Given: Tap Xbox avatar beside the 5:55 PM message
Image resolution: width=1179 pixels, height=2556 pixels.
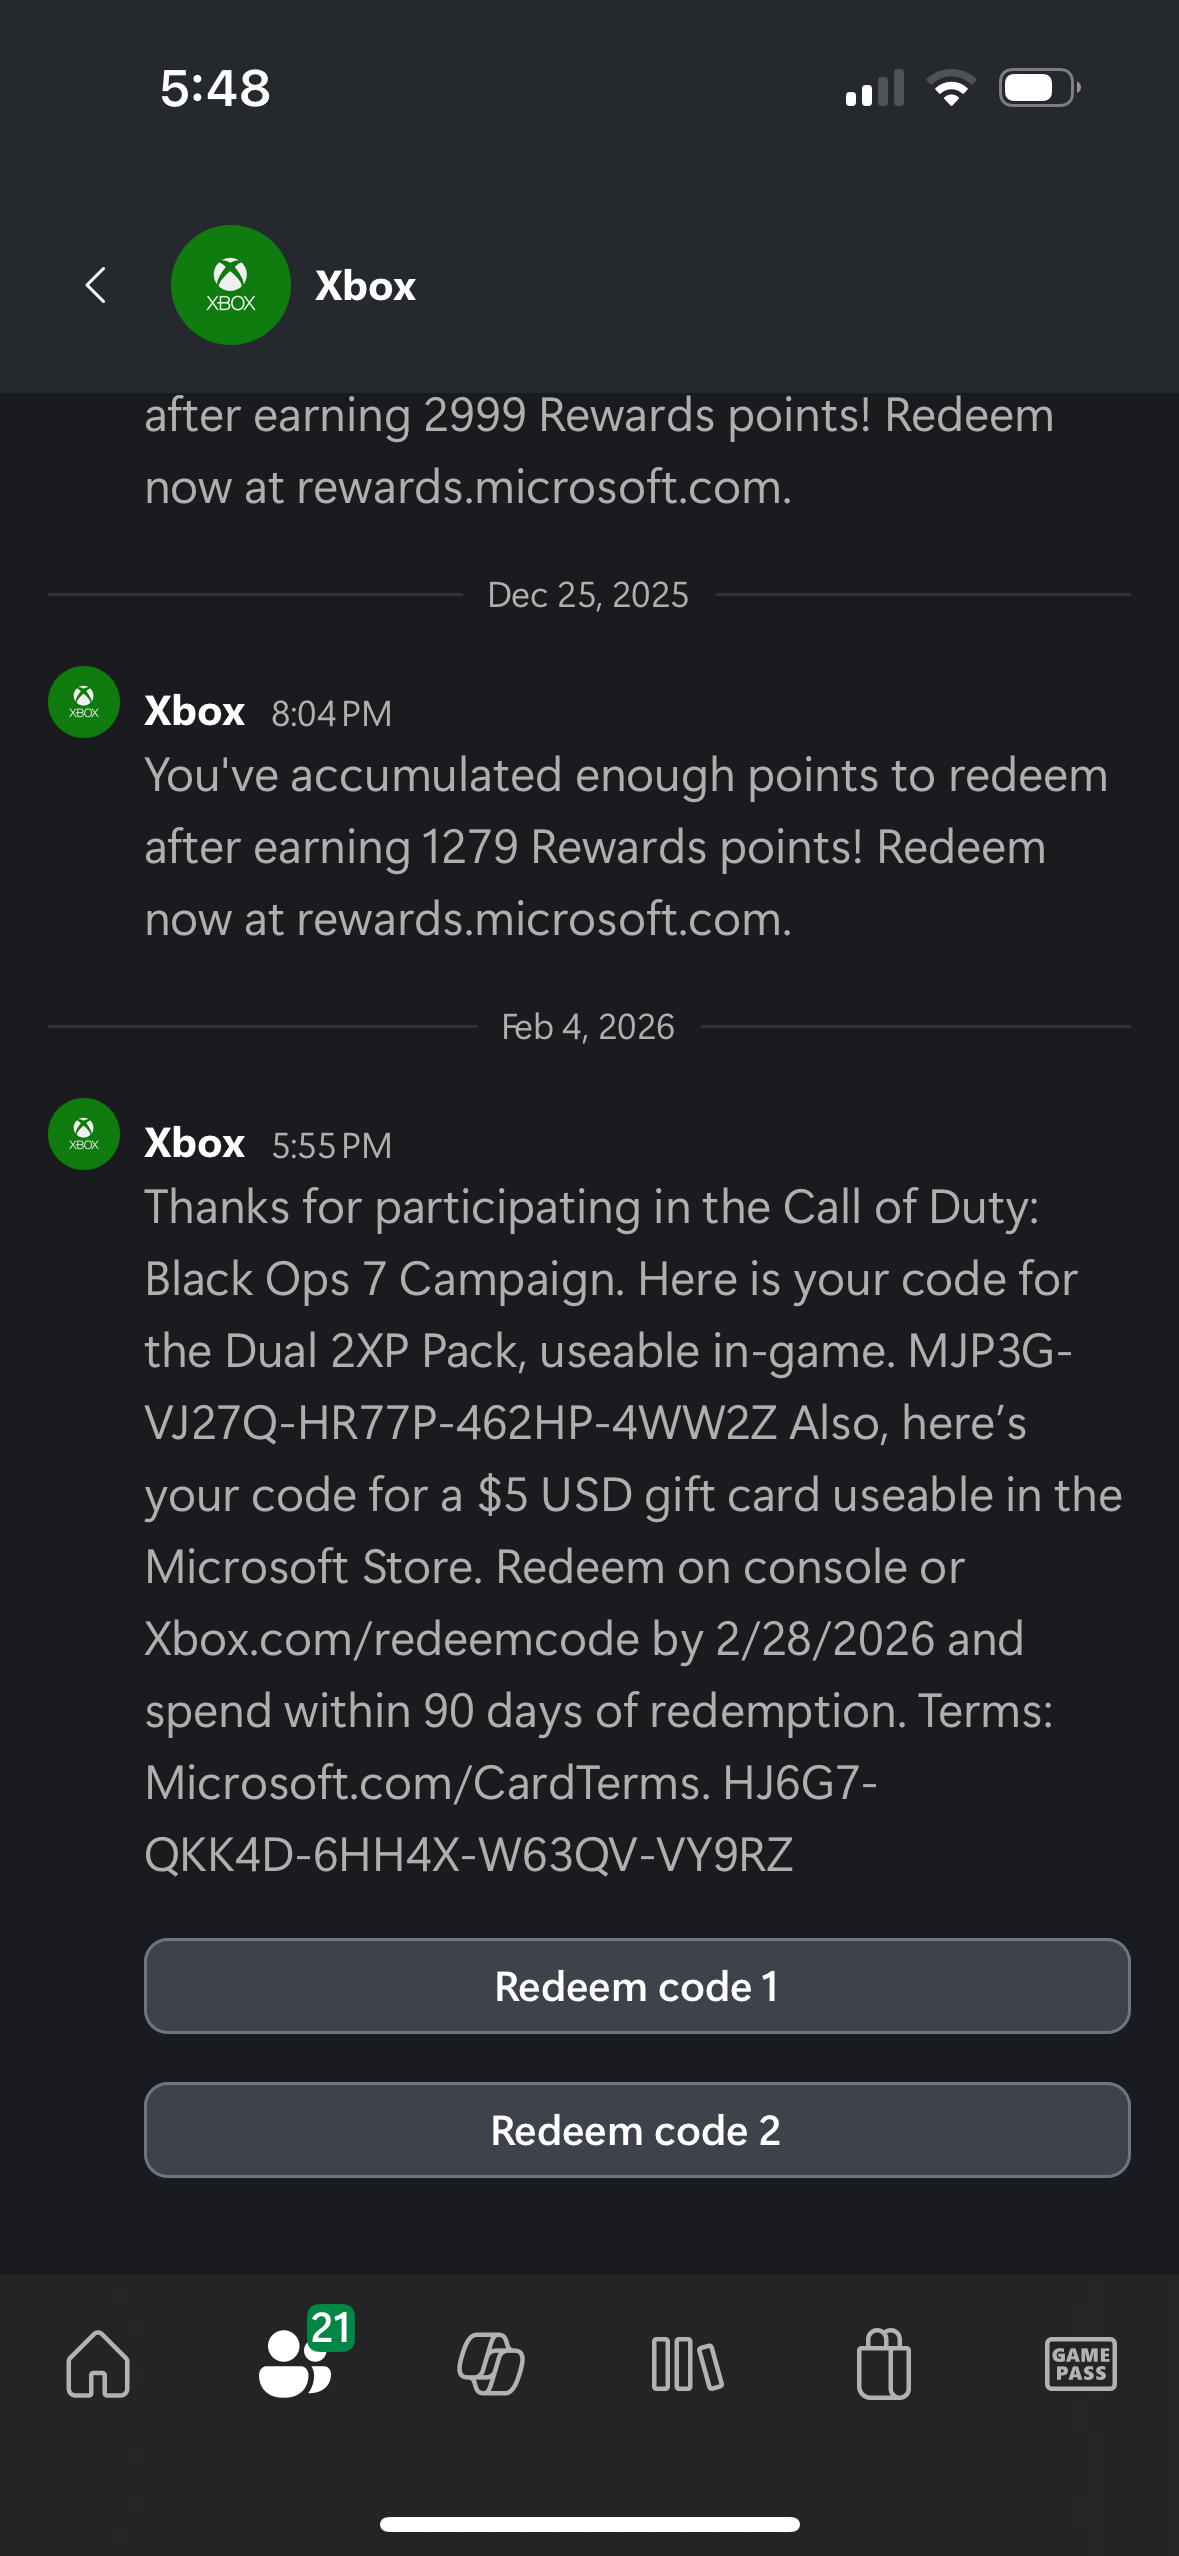Looking at the screenshot, I should pos(84,1134).
